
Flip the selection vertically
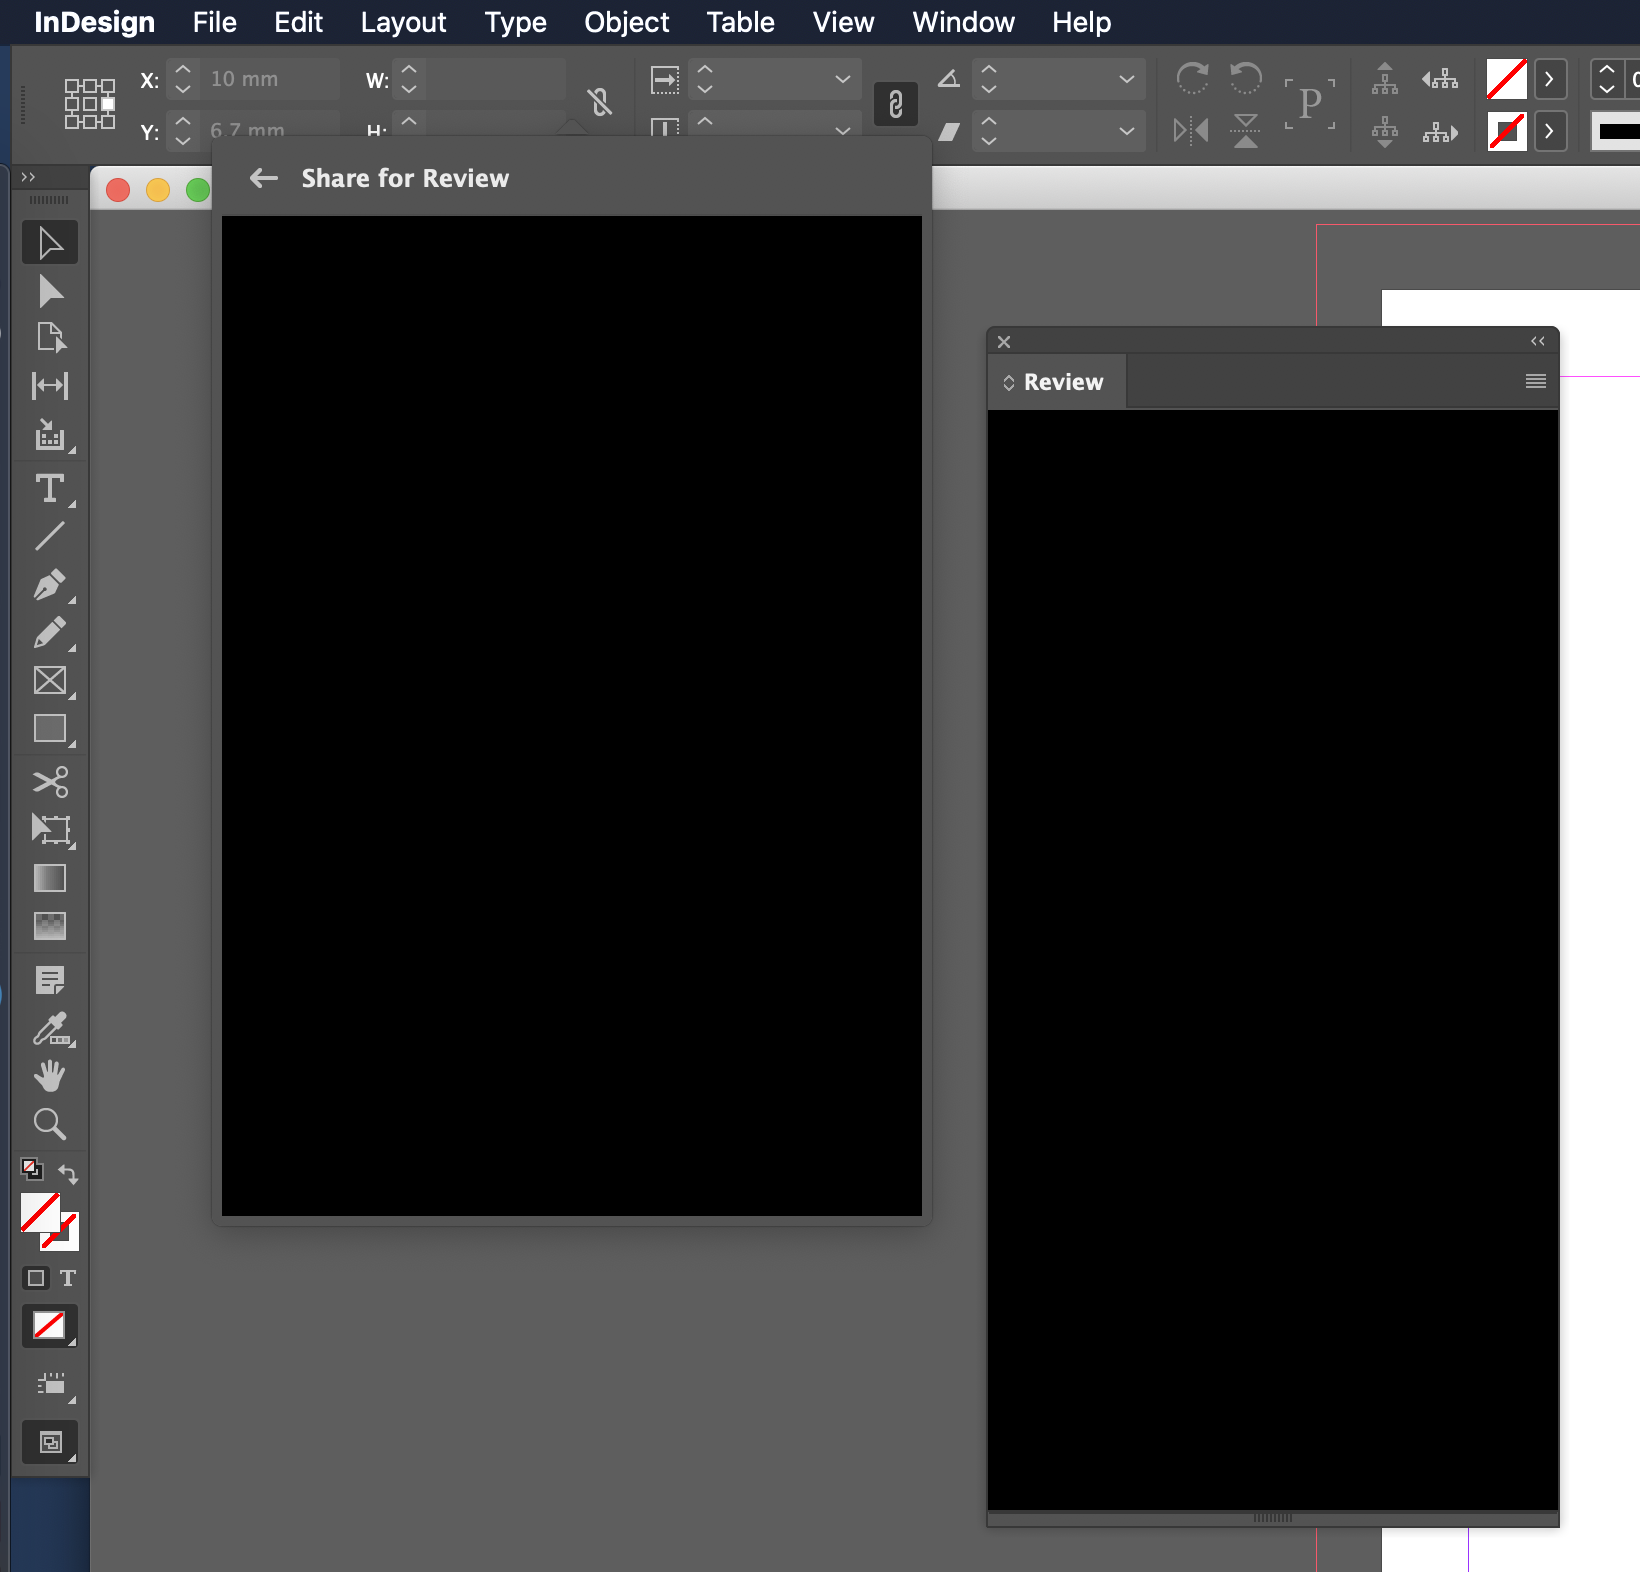pyautogui.click(x=1244, y=130)
